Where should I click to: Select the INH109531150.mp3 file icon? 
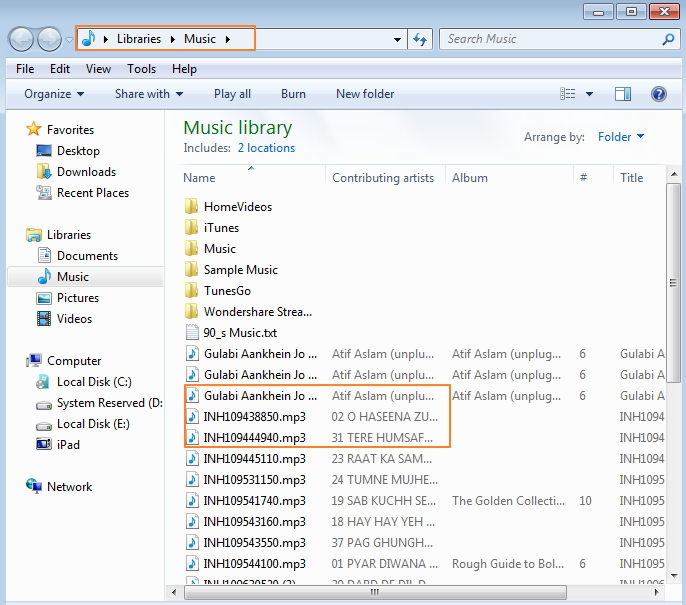pyautogui.click(x=192, y=479)
